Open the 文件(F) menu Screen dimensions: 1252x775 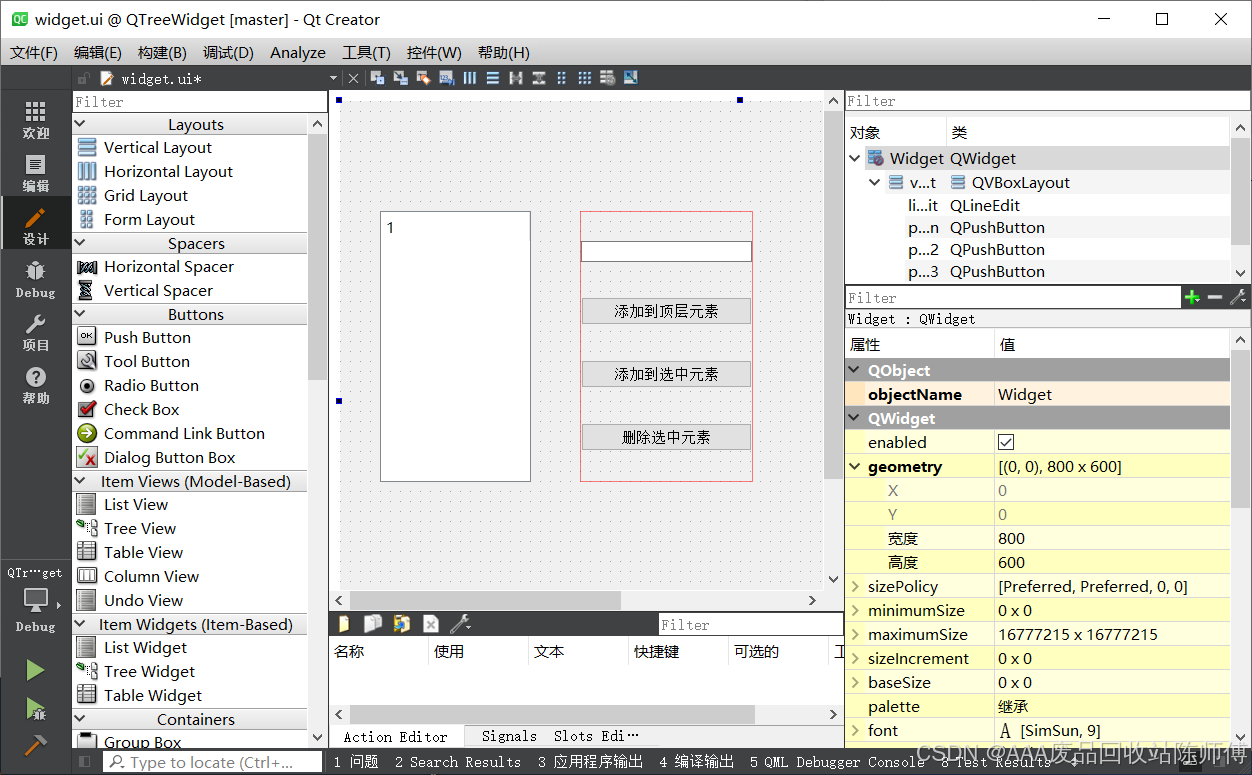[34, 52]
